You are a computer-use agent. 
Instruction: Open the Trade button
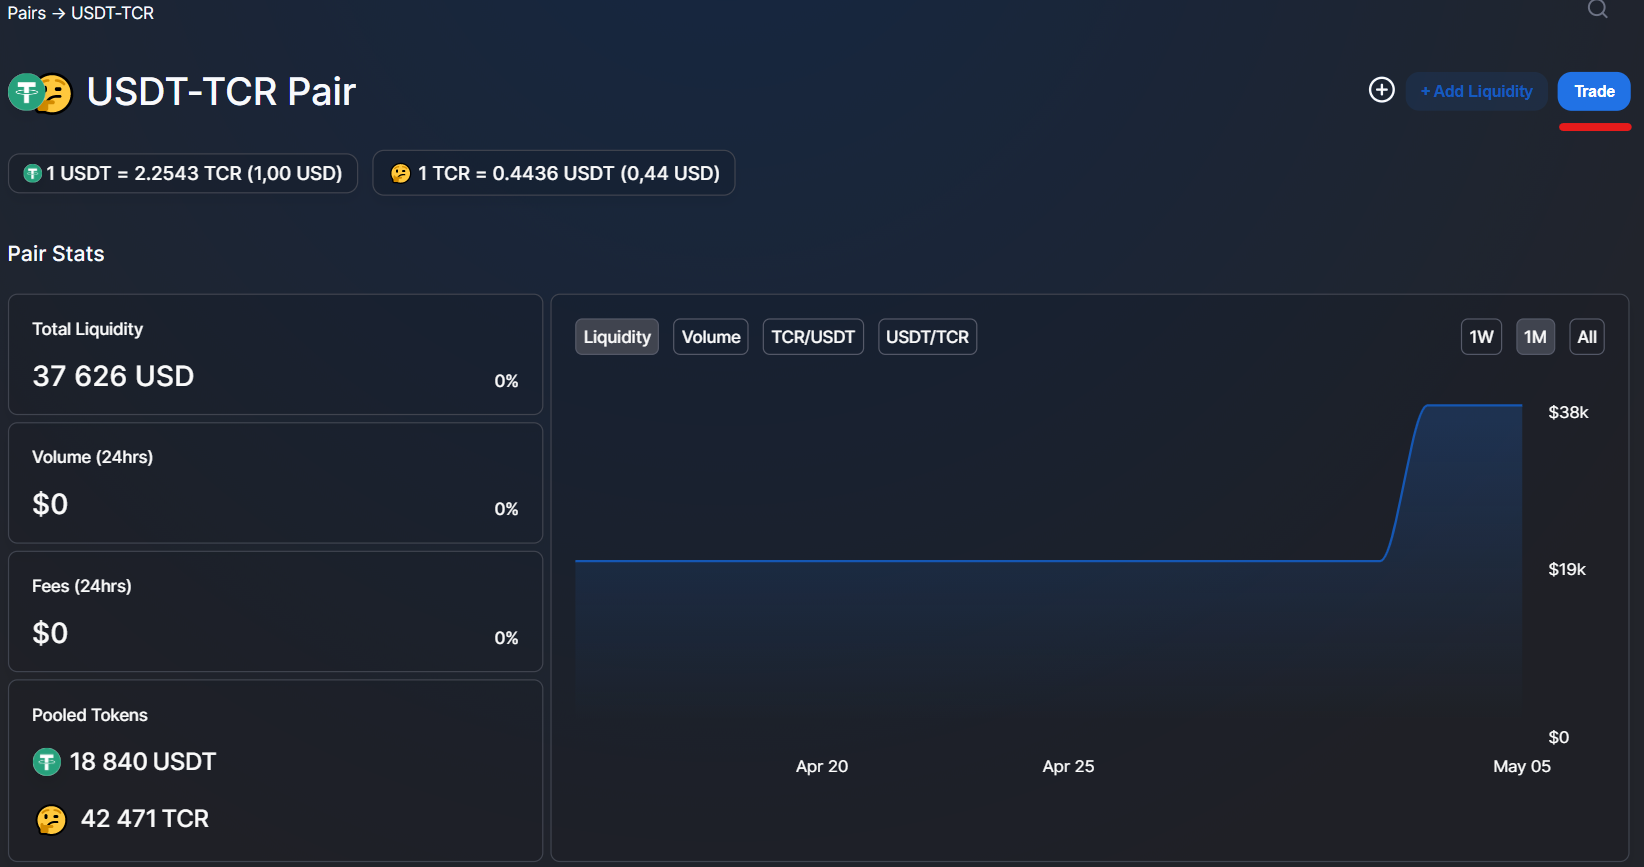tap(1594, 91)
